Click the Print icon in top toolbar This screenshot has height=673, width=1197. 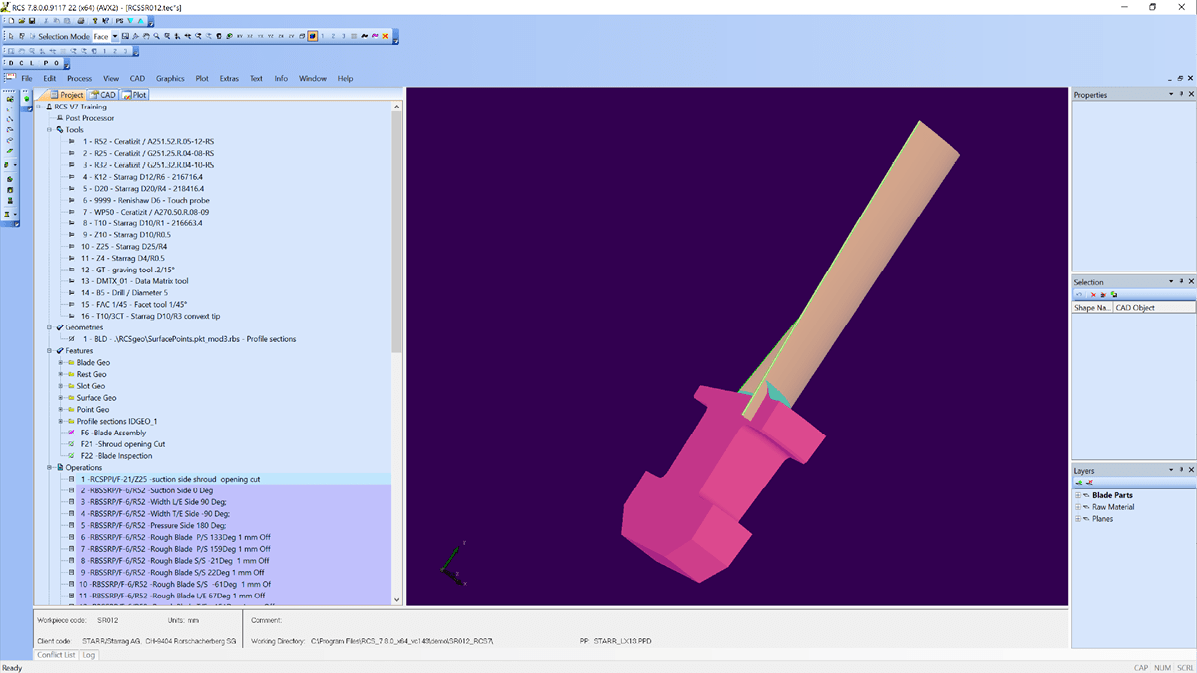click(x=80, y=21)
